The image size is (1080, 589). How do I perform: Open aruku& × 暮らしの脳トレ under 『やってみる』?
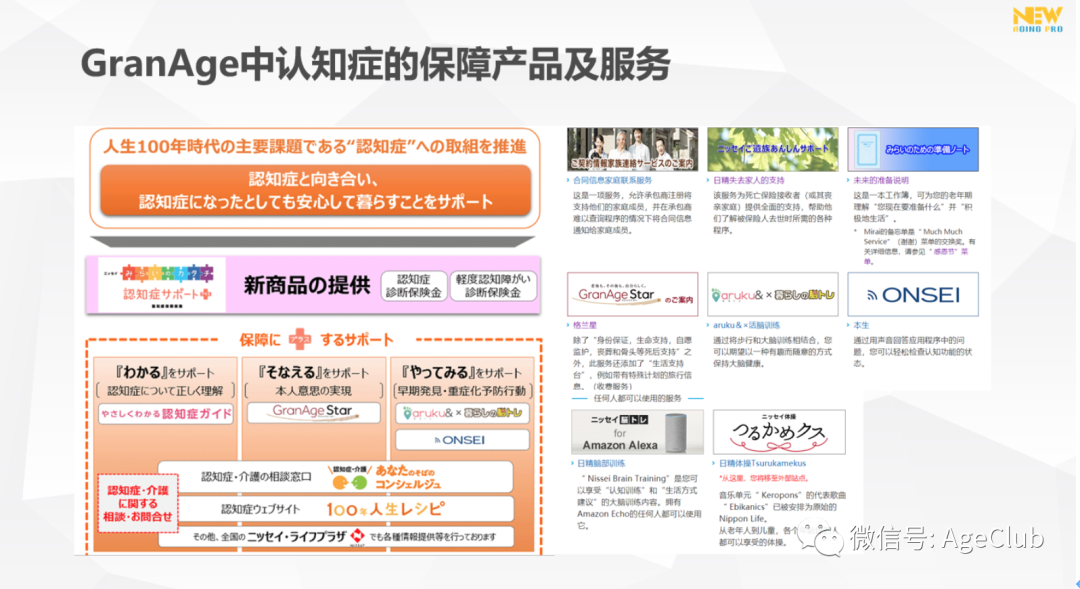click(462, 413)
